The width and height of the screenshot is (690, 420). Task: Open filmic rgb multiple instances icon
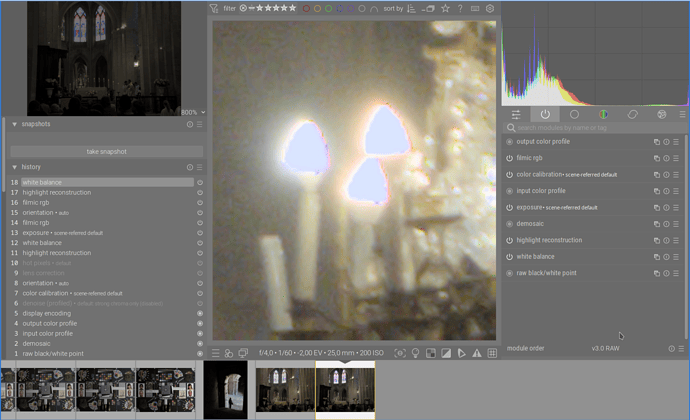(x=657, y=158)
